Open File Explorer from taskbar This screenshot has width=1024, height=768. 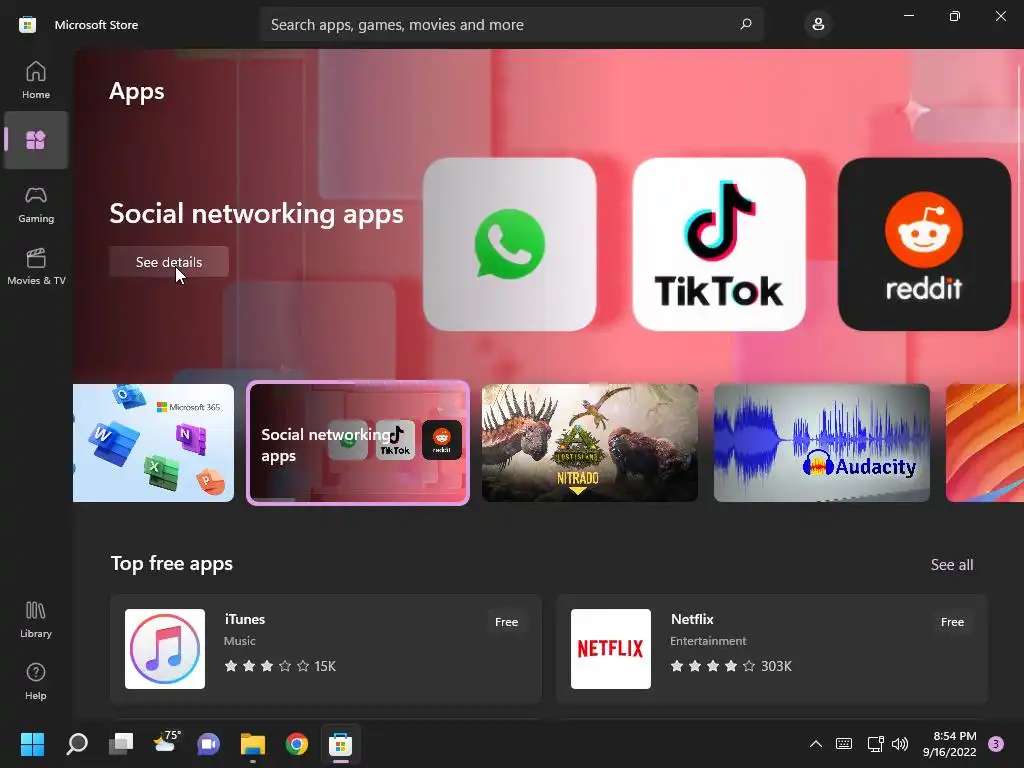click(253, 744)
